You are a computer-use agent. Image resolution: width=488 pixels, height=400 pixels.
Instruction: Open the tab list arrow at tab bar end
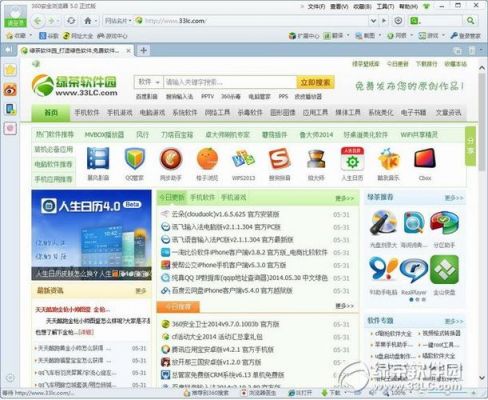(x=481, y=50)
